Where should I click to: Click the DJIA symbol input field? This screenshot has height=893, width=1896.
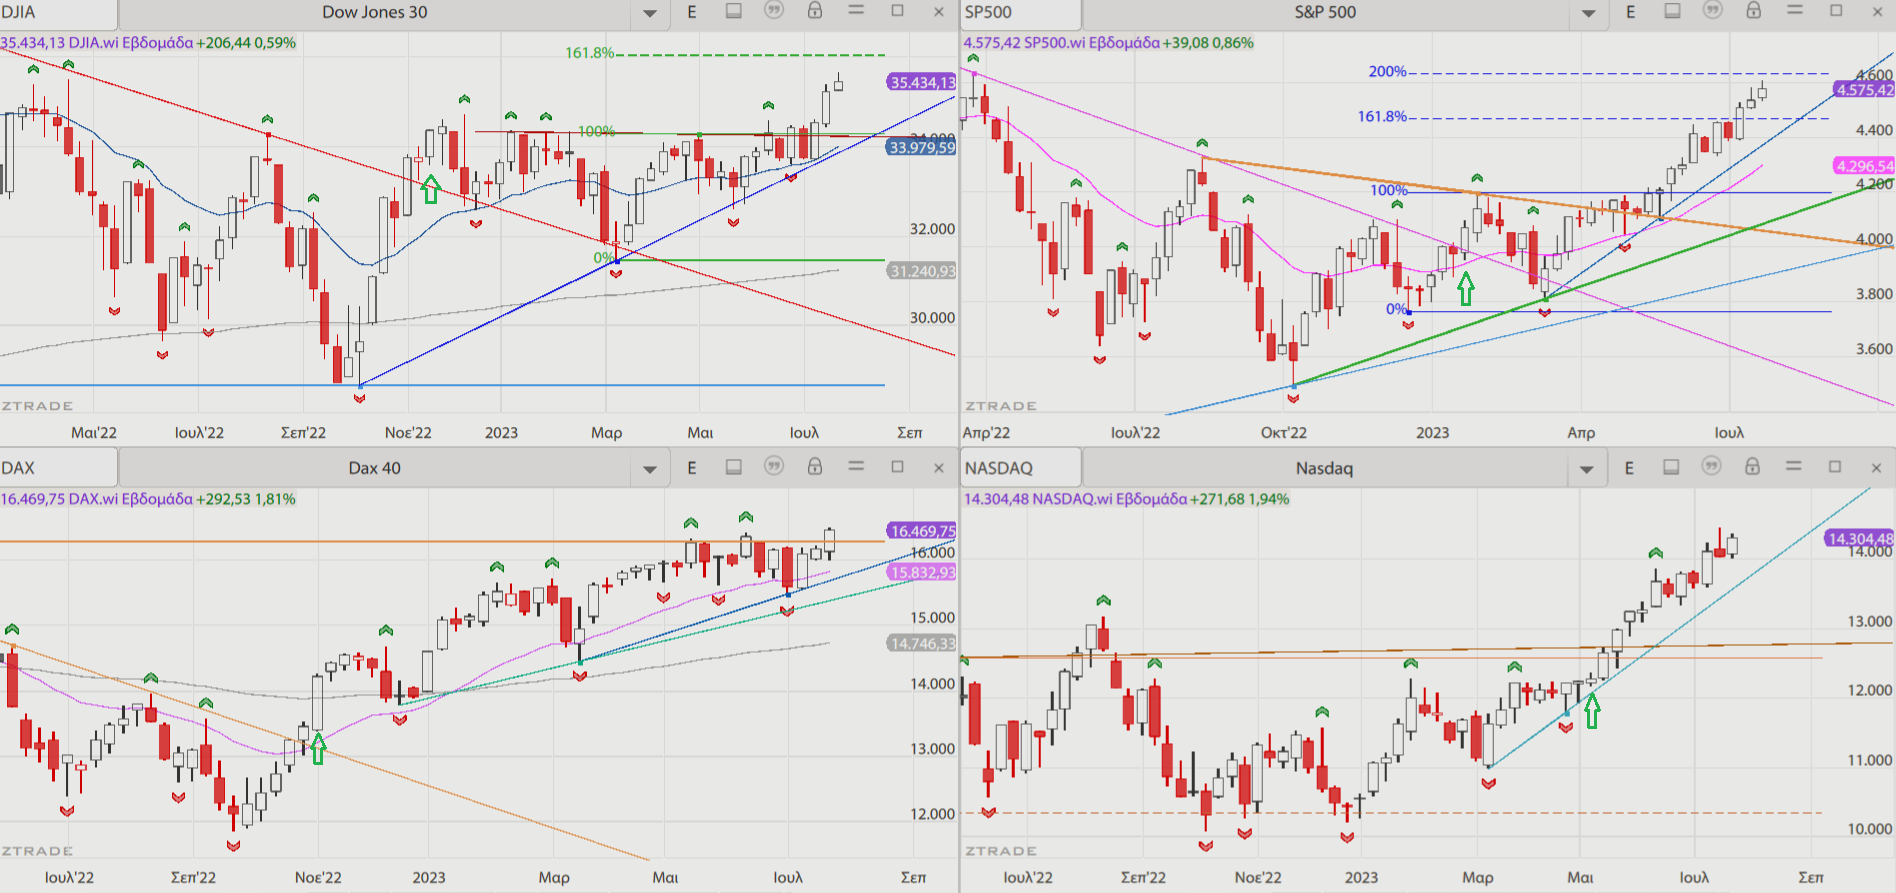coord(58,13)
